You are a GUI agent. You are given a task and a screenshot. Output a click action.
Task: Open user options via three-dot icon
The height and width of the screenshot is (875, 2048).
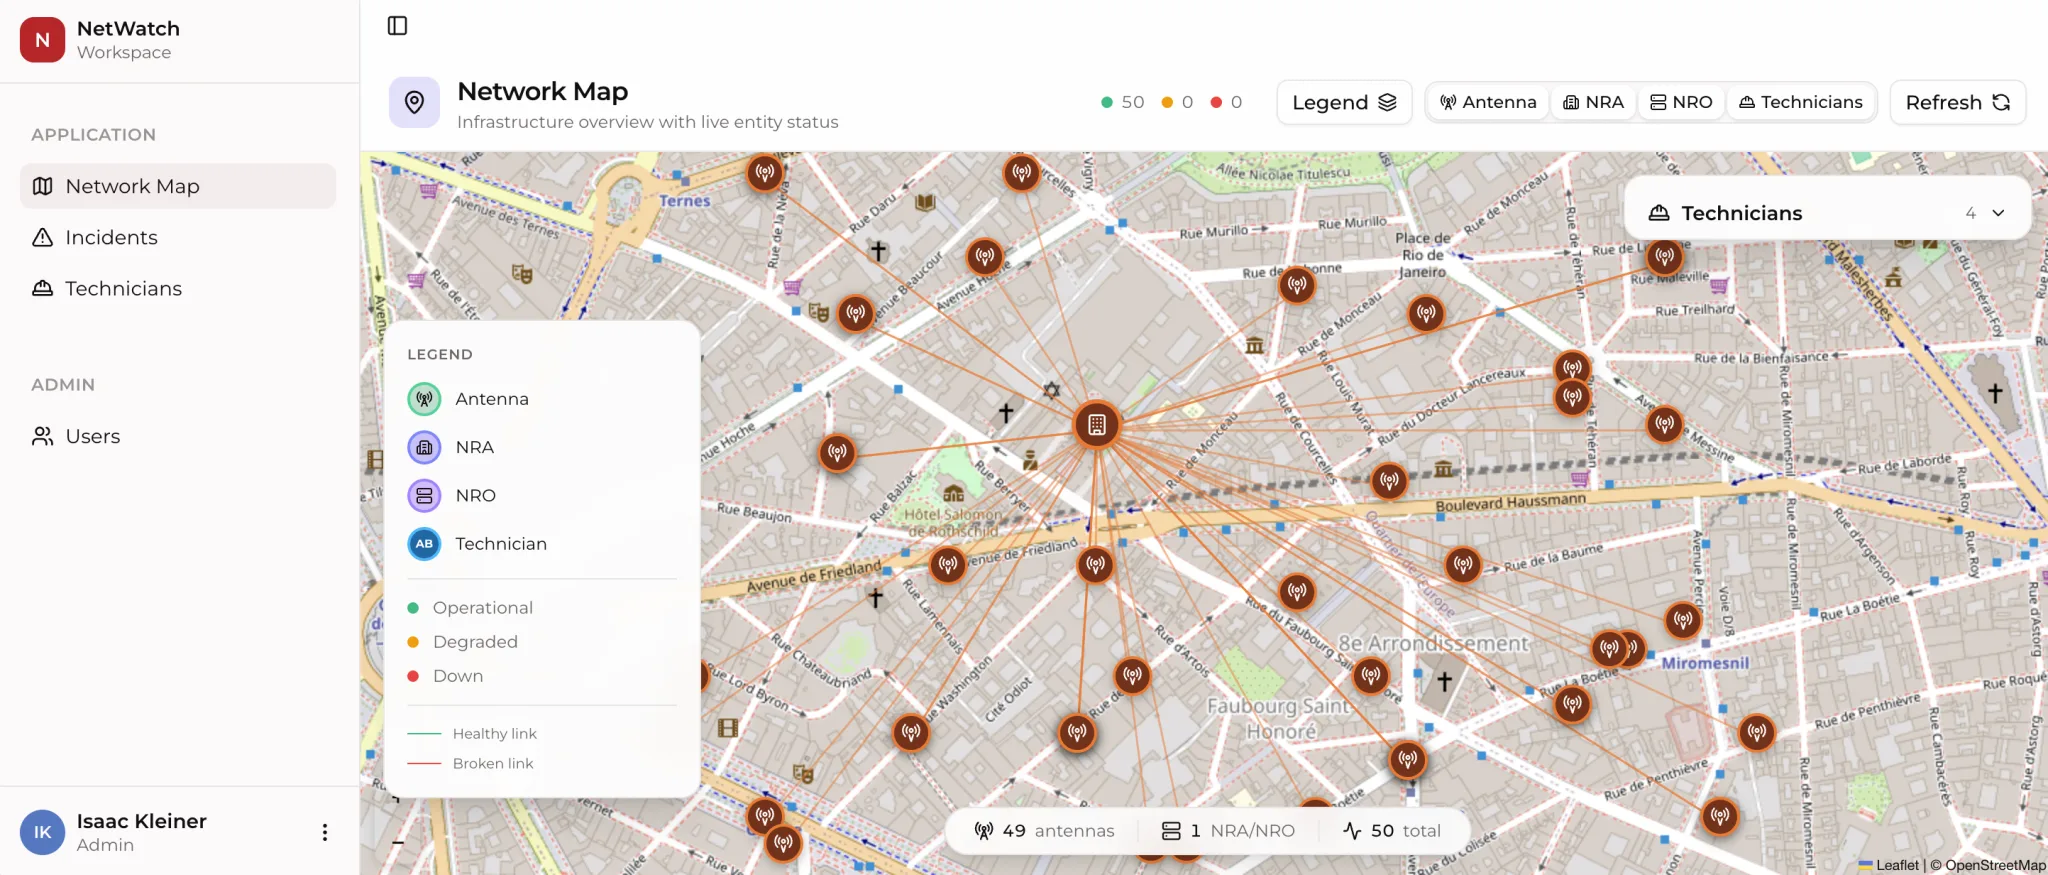(324, 832)
